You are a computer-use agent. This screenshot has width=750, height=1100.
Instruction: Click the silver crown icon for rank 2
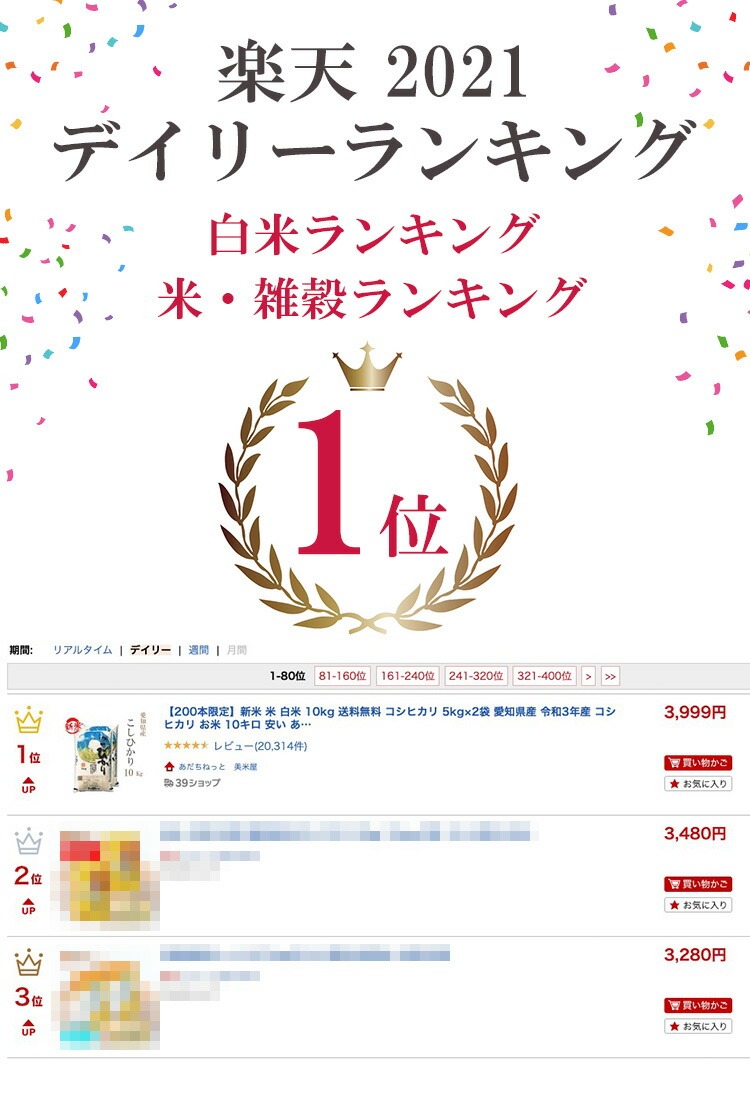point(29,841)
